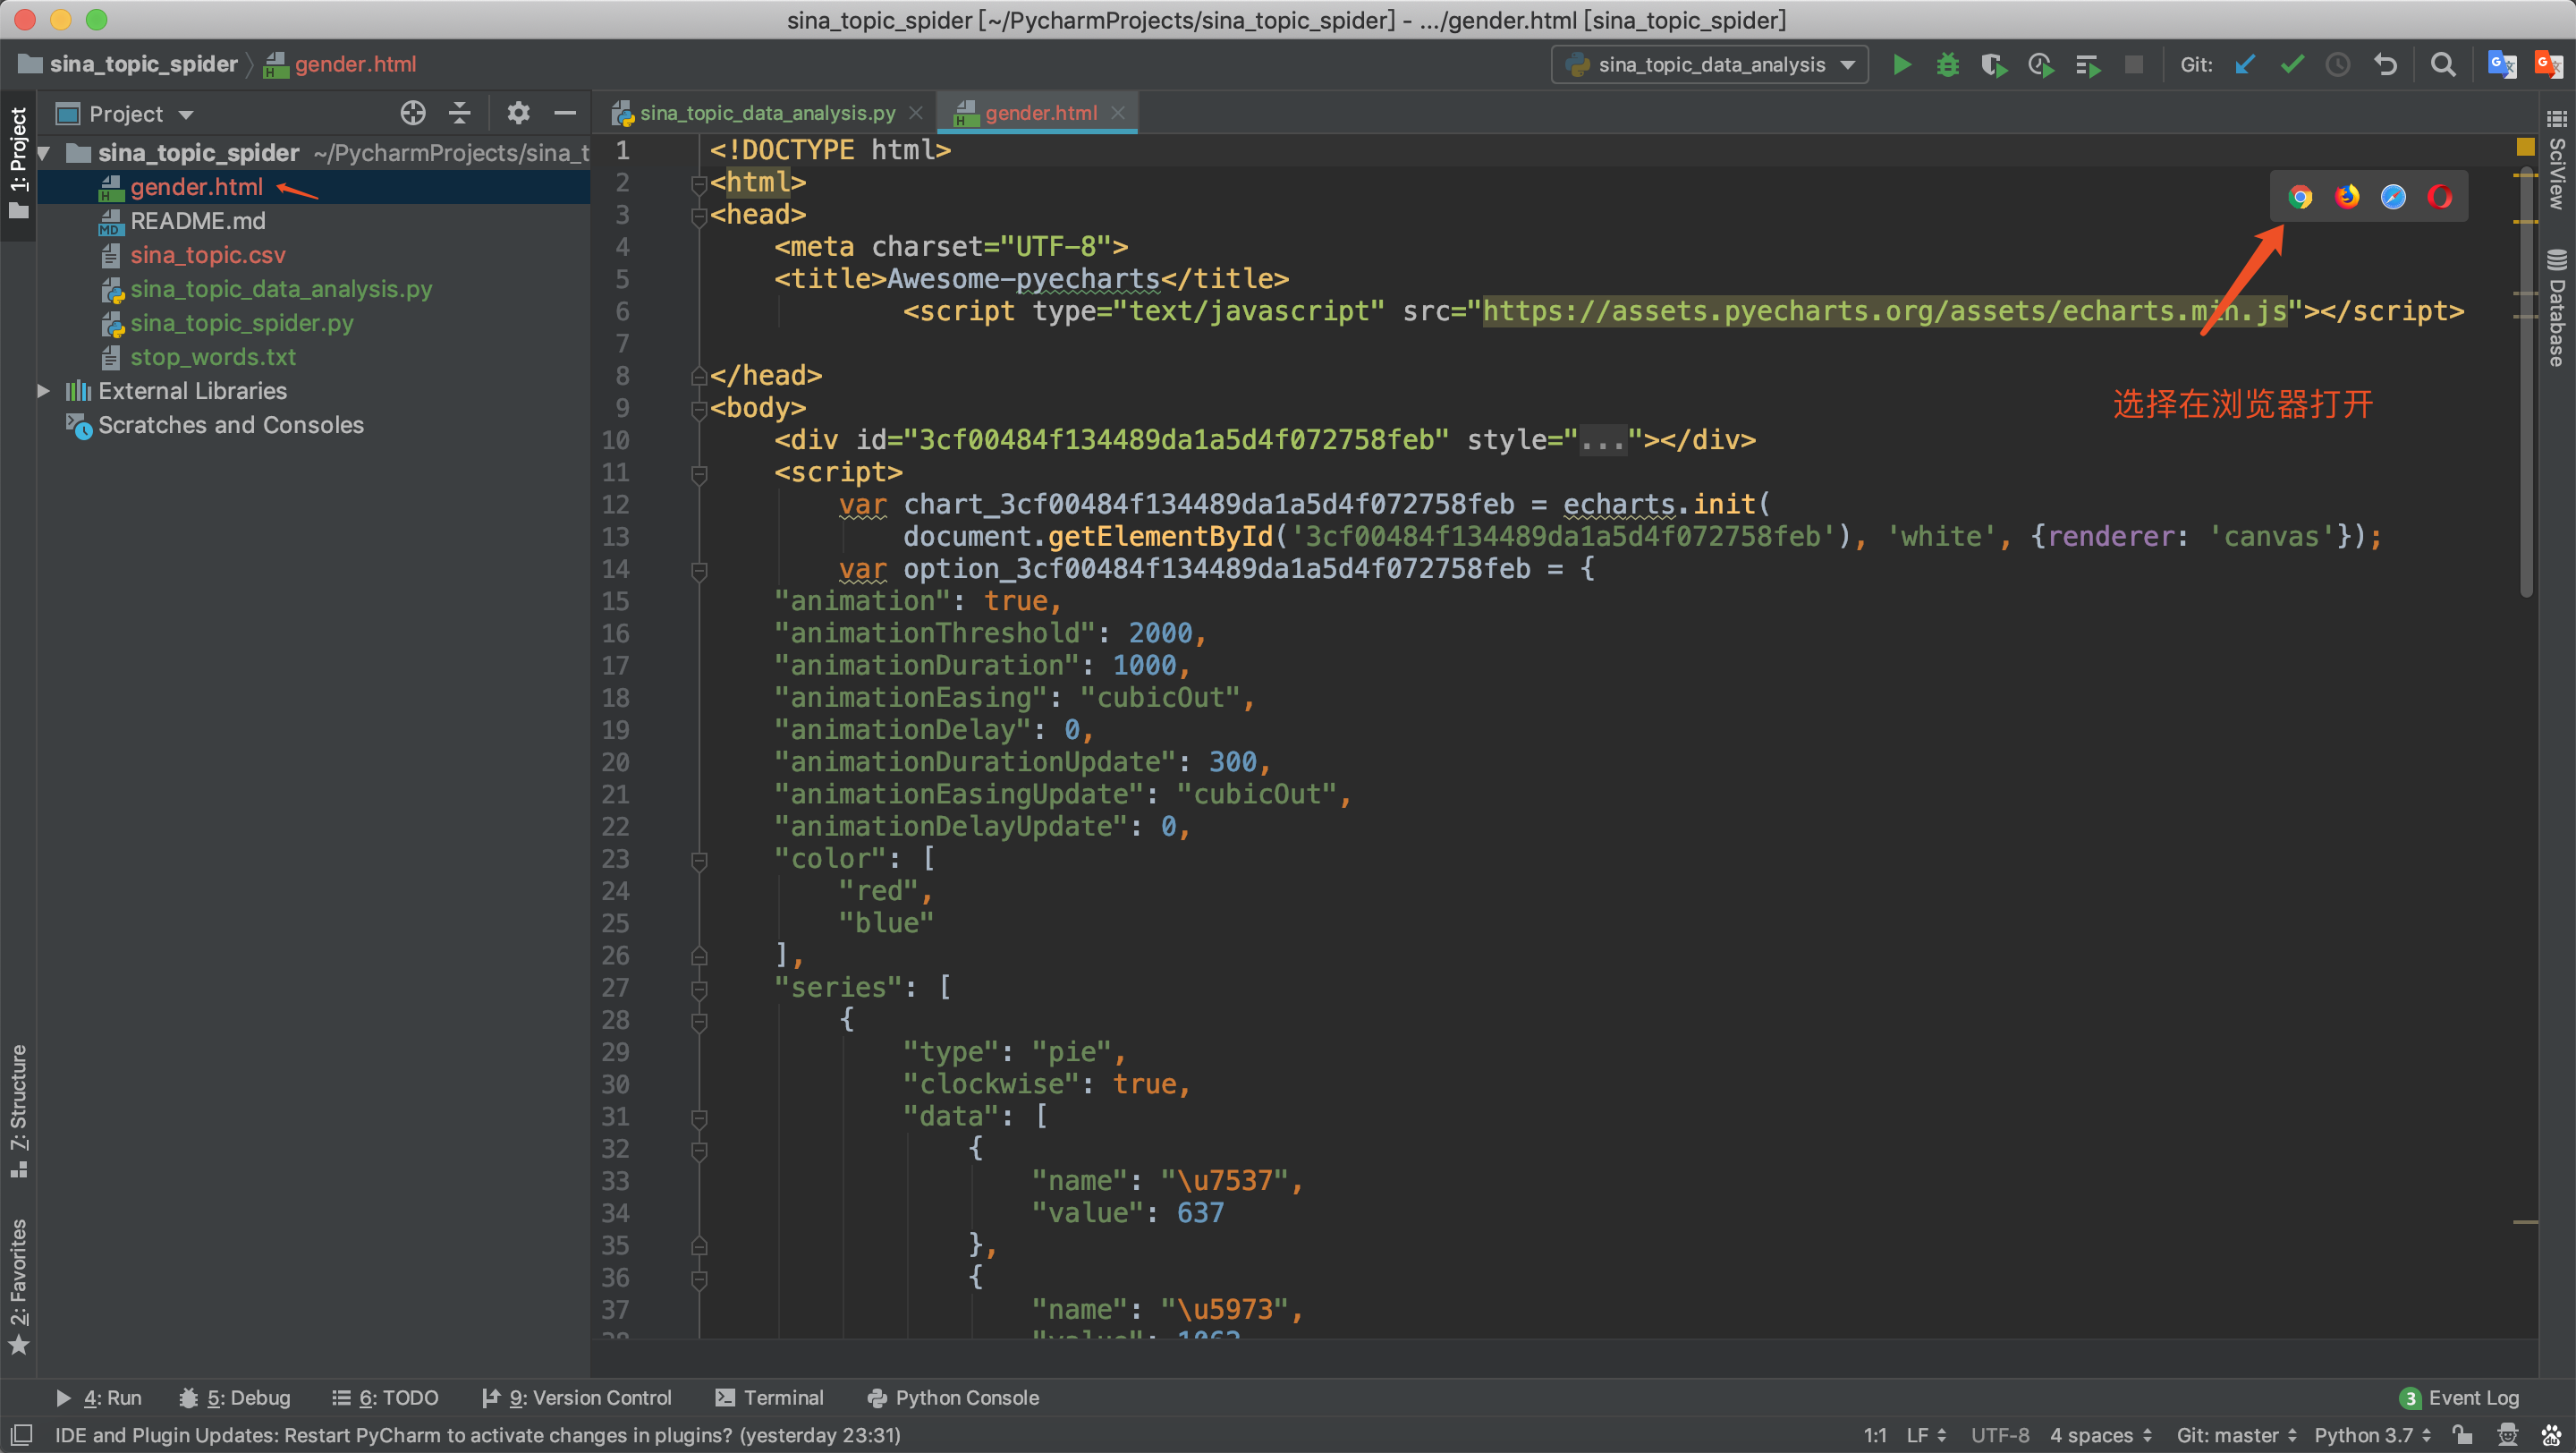Open gender.html in Safari browser

2393,197
